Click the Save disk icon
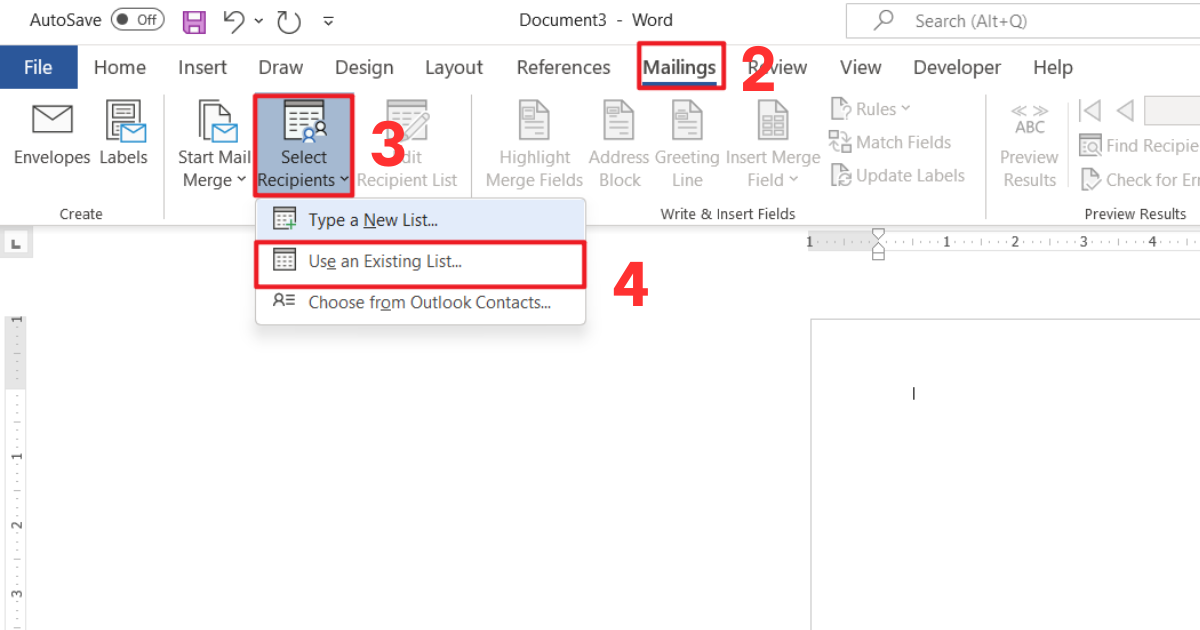Screen dimensions: 1200x630 tap(196, 21)
